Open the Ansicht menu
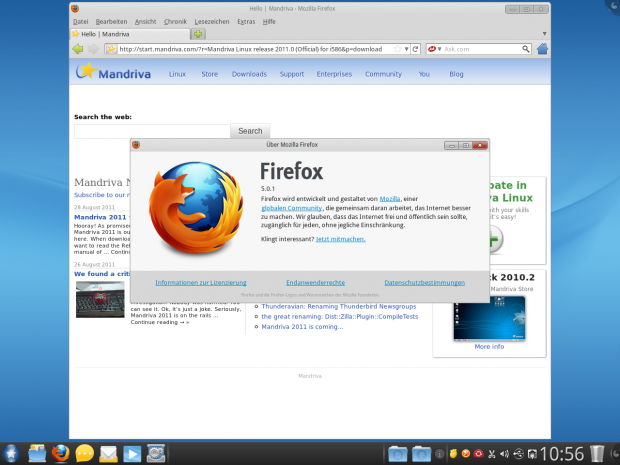 (x=146, y=22)
